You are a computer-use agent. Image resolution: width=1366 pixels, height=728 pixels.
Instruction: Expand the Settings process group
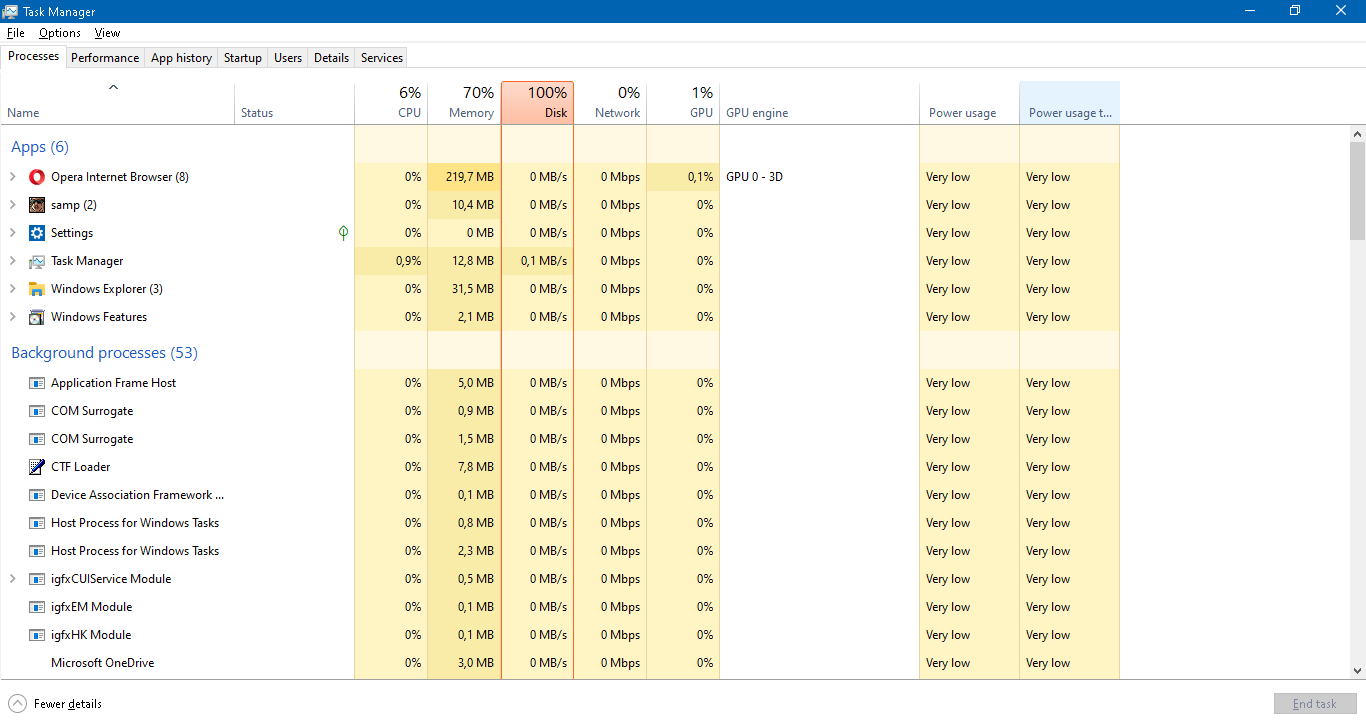point(12,233)
